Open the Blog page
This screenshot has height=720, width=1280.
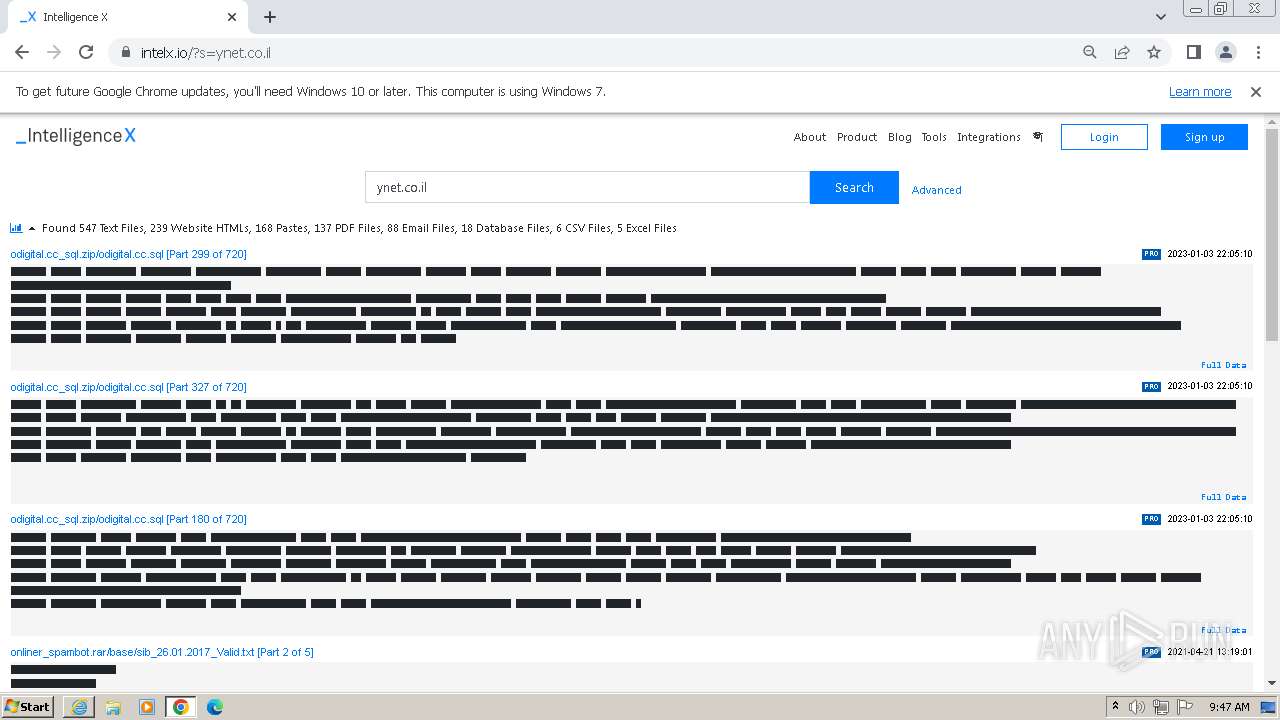click(x=900, y=137)
